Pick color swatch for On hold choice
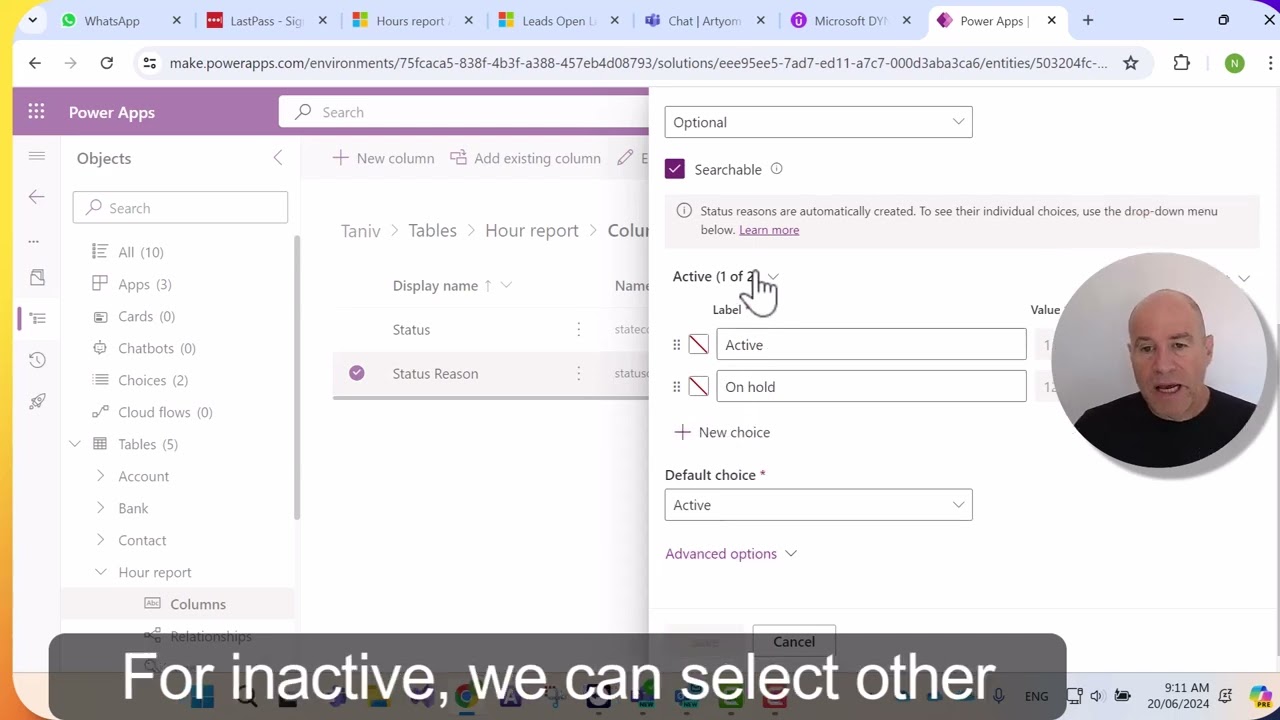 699,387
